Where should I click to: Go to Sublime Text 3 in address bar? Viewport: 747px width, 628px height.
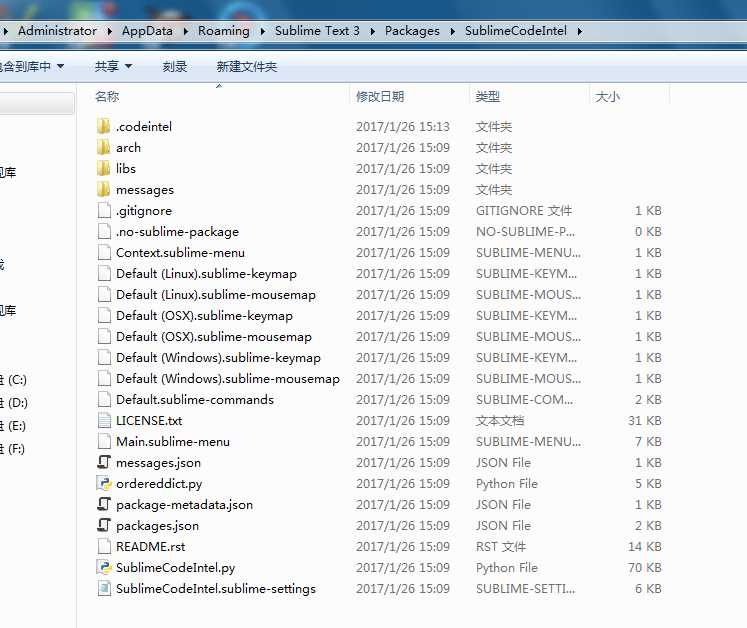(317, 31)
